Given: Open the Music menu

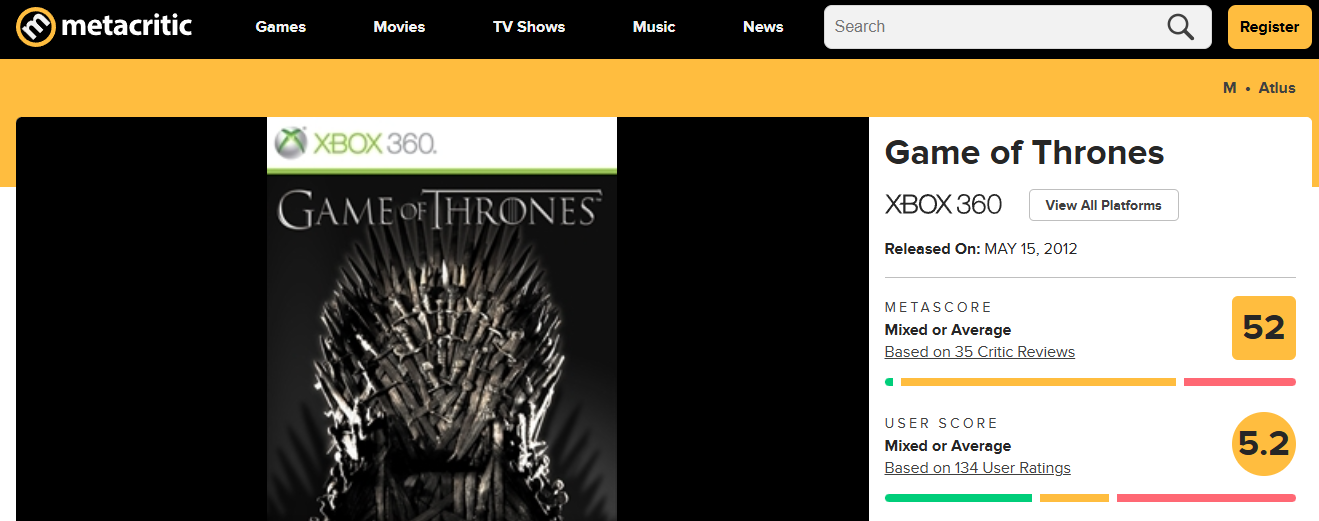Looking at the screenshot, I should [x=654, y=27].
